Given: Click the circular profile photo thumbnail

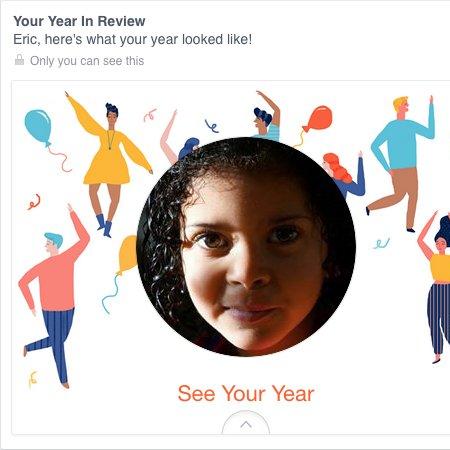Looking at the screenshot, I should (246, 247).
